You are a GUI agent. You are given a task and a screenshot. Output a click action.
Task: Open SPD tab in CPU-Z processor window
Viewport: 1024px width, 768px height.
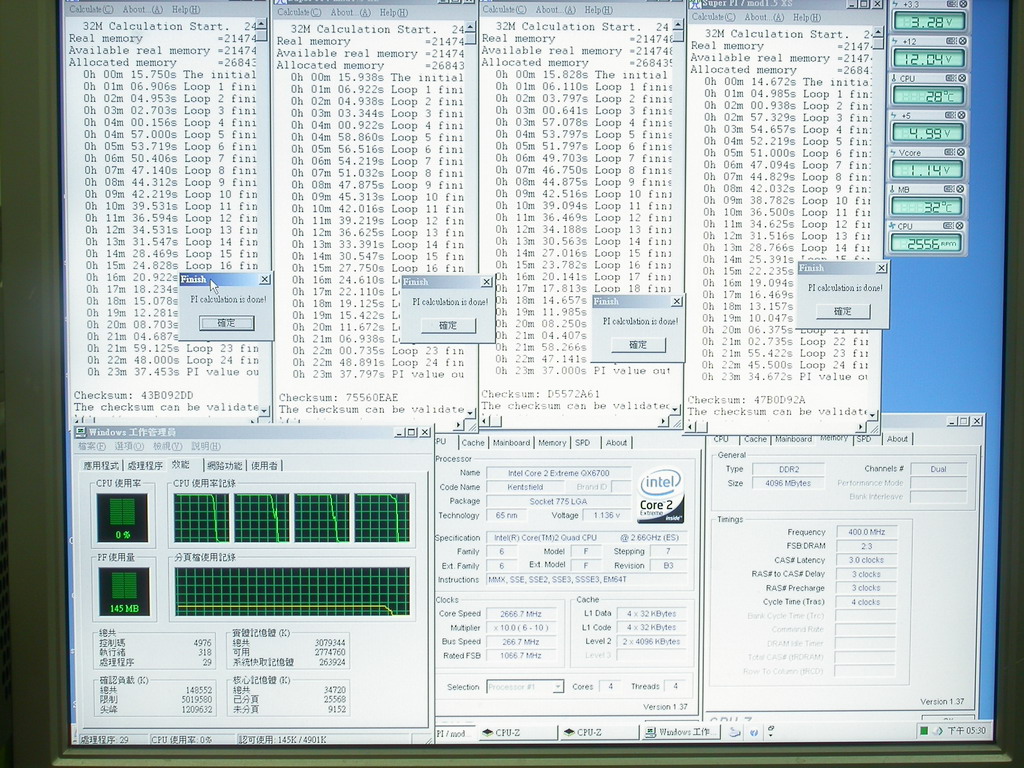[582, 443]
